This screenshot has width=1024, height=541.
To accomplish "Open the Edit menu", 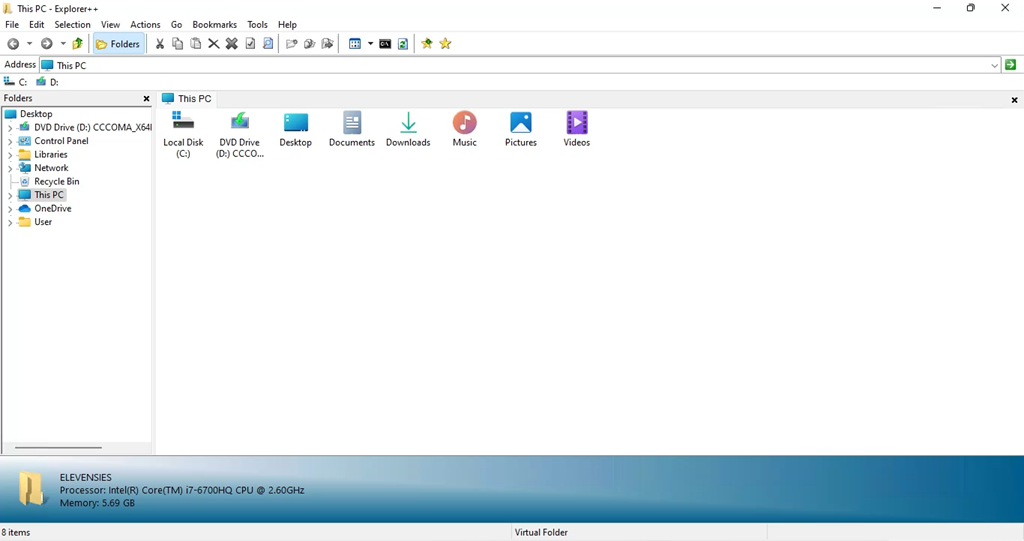I will 37,24.
